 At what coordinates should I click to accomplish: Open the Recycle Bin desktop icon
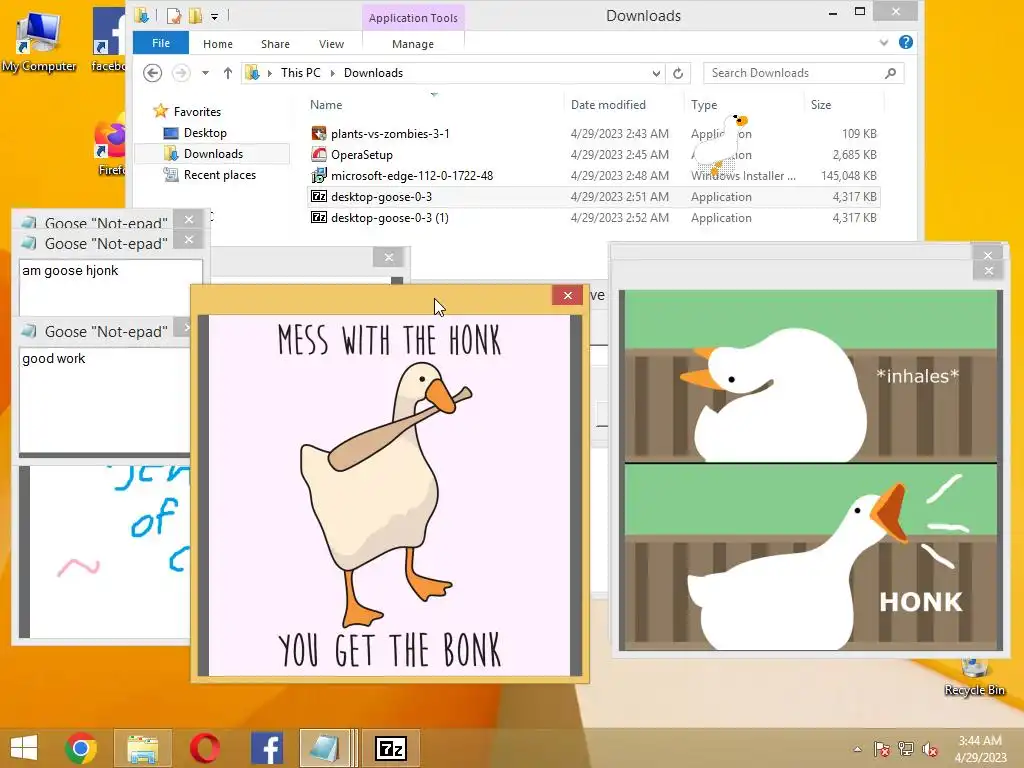coord(974,678)
